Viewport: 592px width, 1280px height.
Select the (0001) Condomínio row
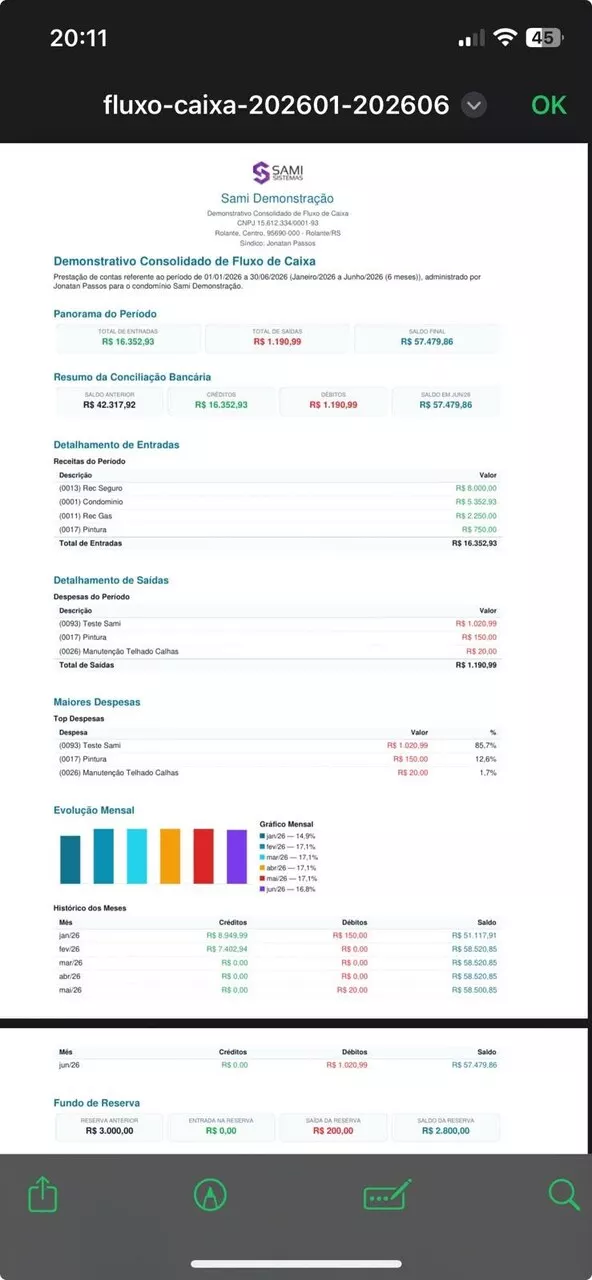pos(277,501)
